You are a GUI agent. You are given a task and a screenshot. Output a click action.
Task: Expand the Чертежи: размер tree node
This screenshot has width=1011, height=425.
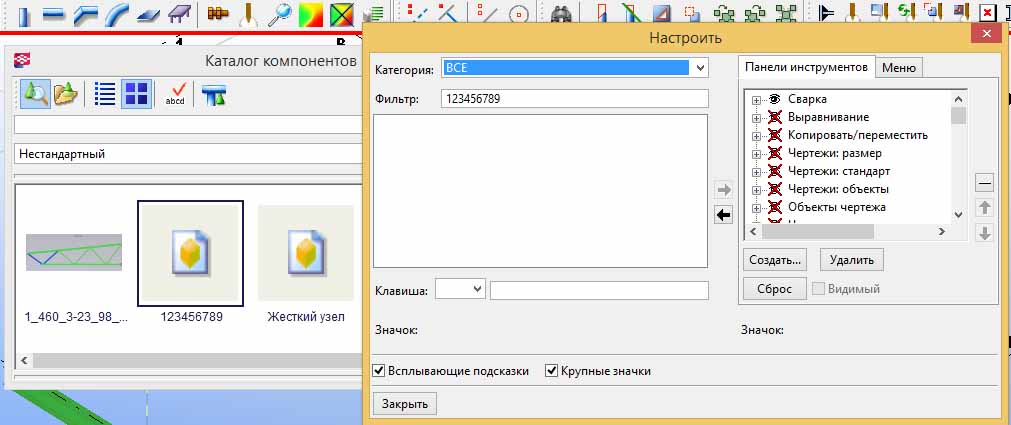[x=756, y=154]
